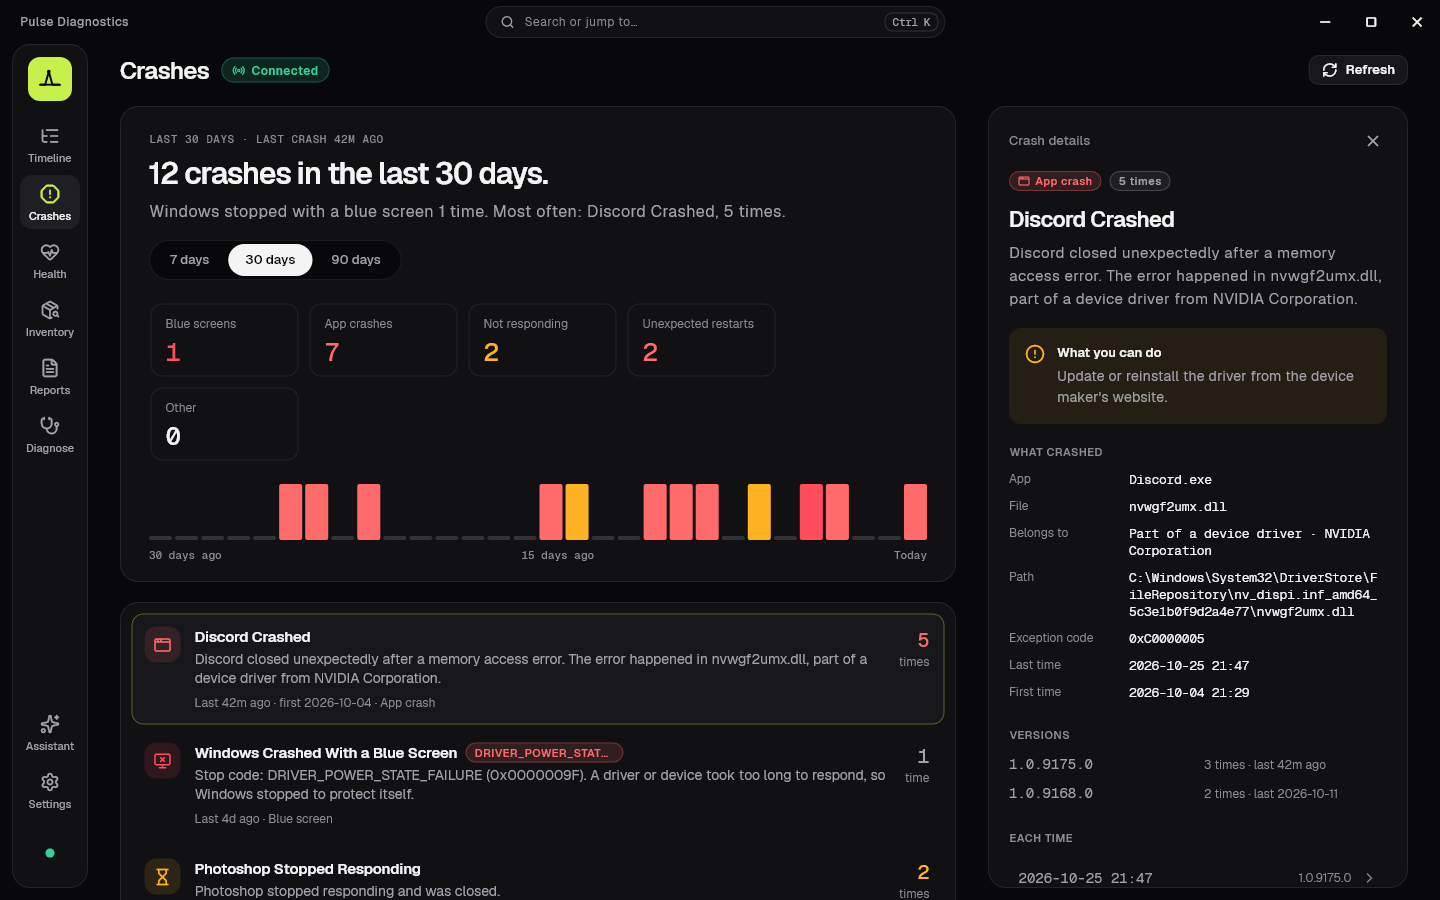
Task: Open the Assistant from the sidebar
Action: (x=50, y=733)
